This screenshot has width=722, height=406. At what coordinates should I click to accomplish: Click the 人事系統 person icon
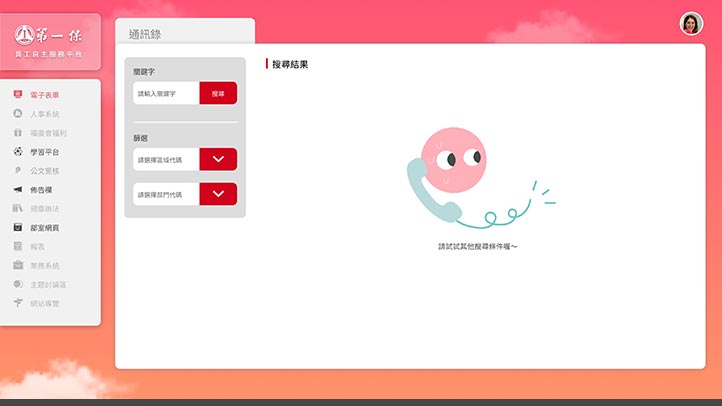click(x=18, y=114)
